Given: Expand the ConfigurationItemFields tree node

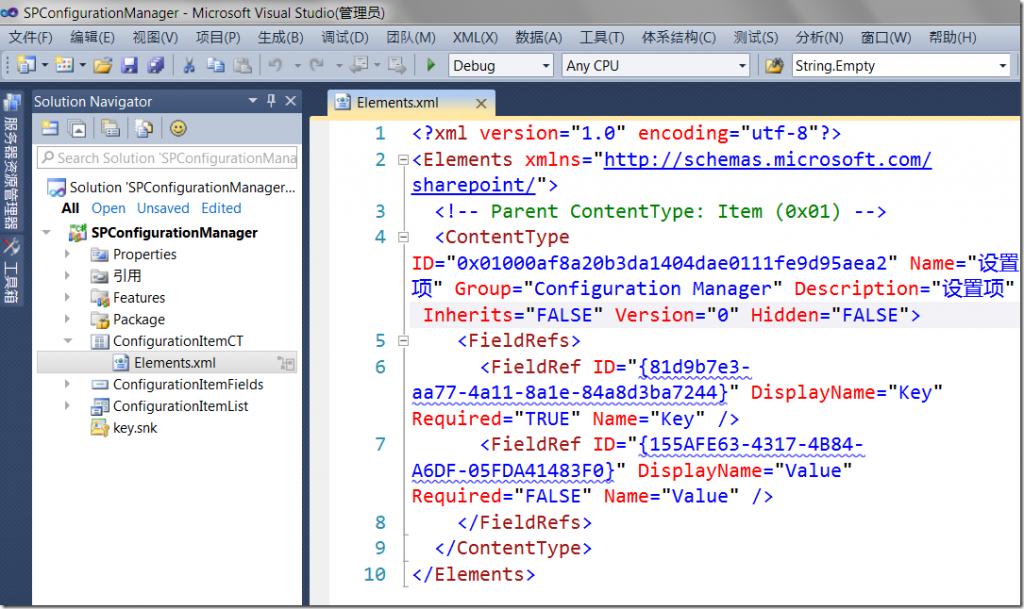Looking at the screenshot, I should click(67, 384).
